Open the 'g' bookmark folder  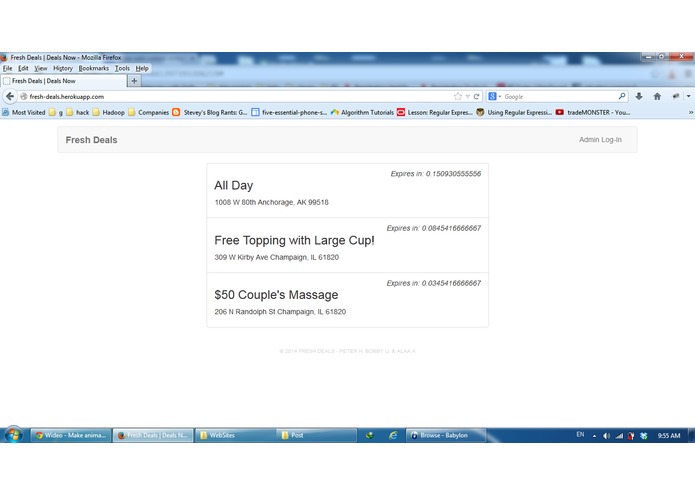[56, 113]
